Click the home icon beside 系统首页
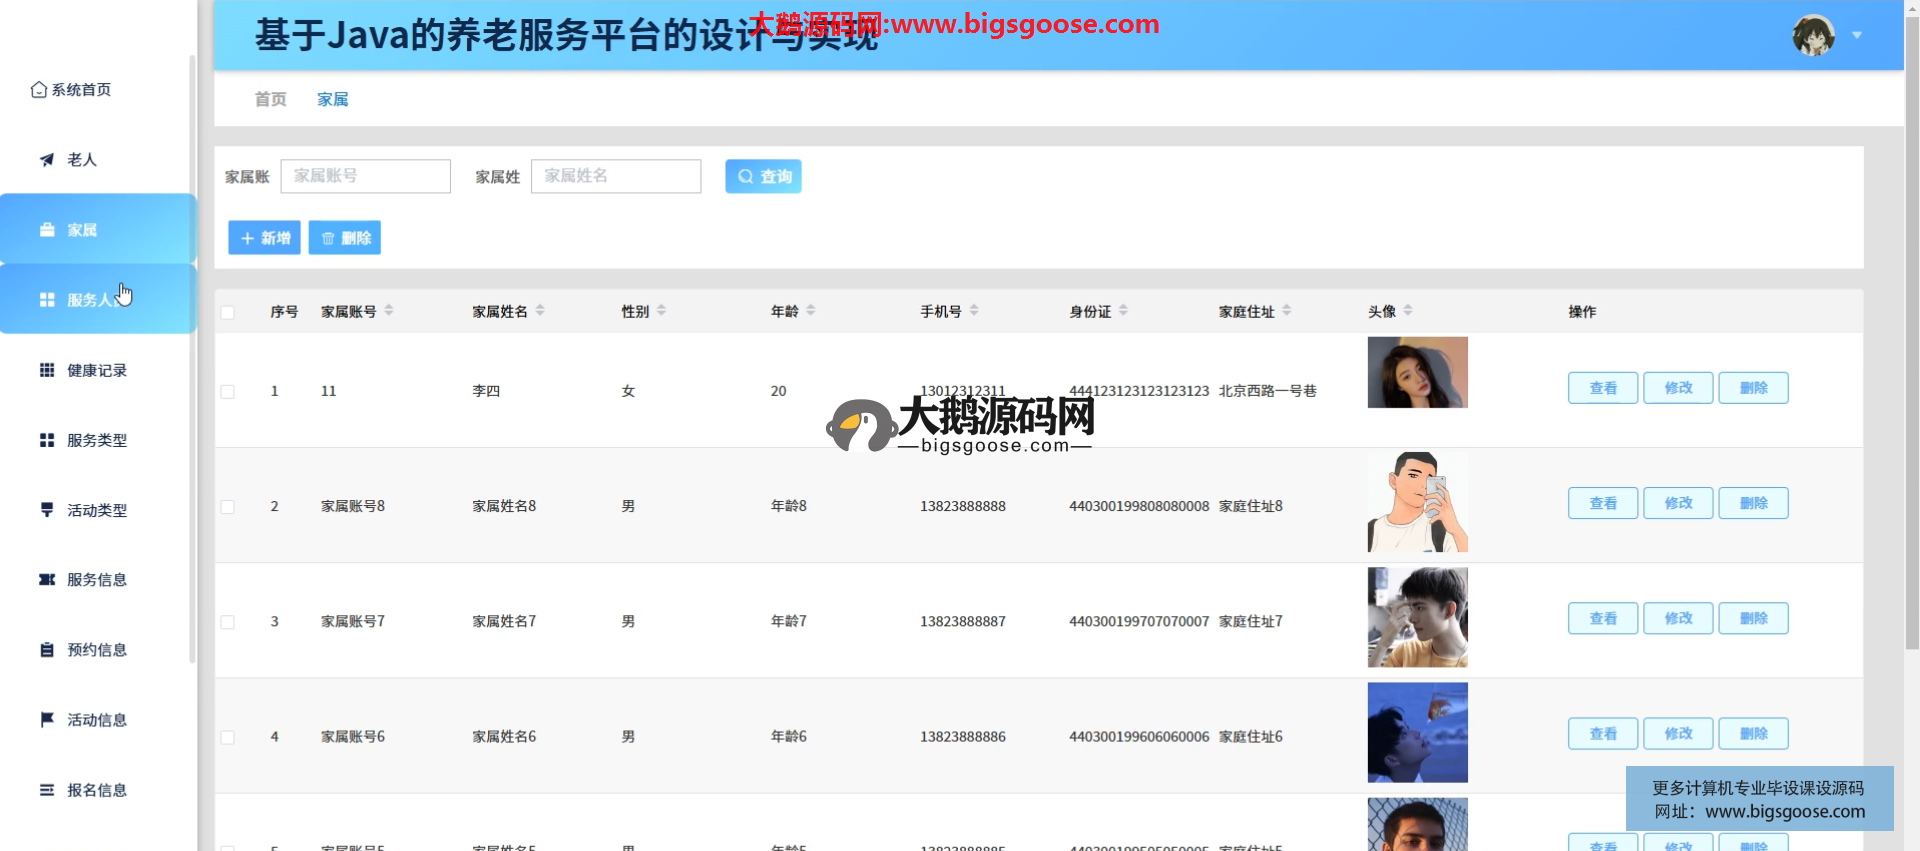The height and width of the screenshot is (851, 1920). 39,90
